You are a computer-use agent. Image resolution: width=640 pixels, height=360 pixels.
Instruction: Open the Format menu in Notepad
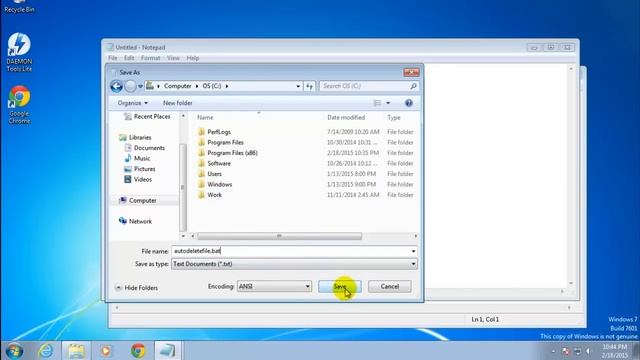(150, 58)
